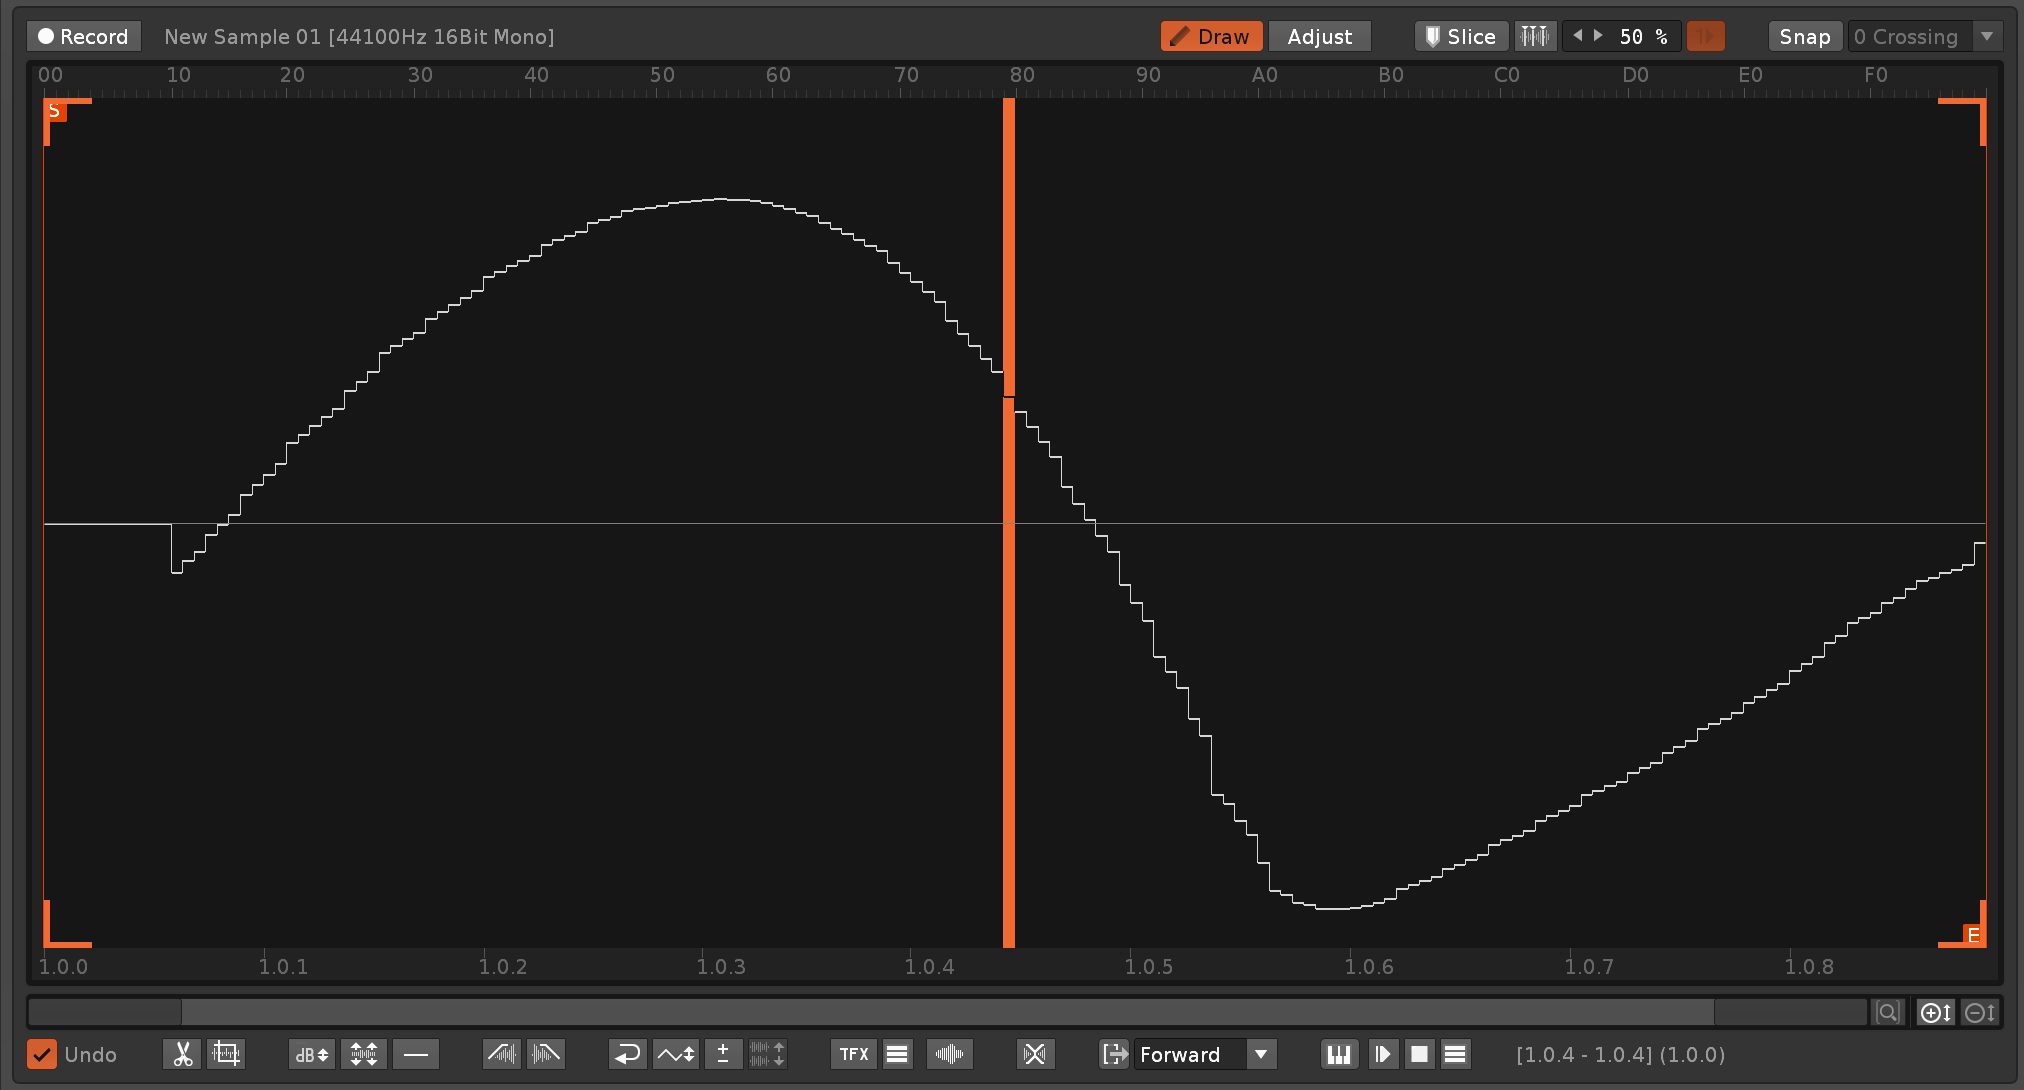Toggle the Undo checkbox

tap(42, 1054)
